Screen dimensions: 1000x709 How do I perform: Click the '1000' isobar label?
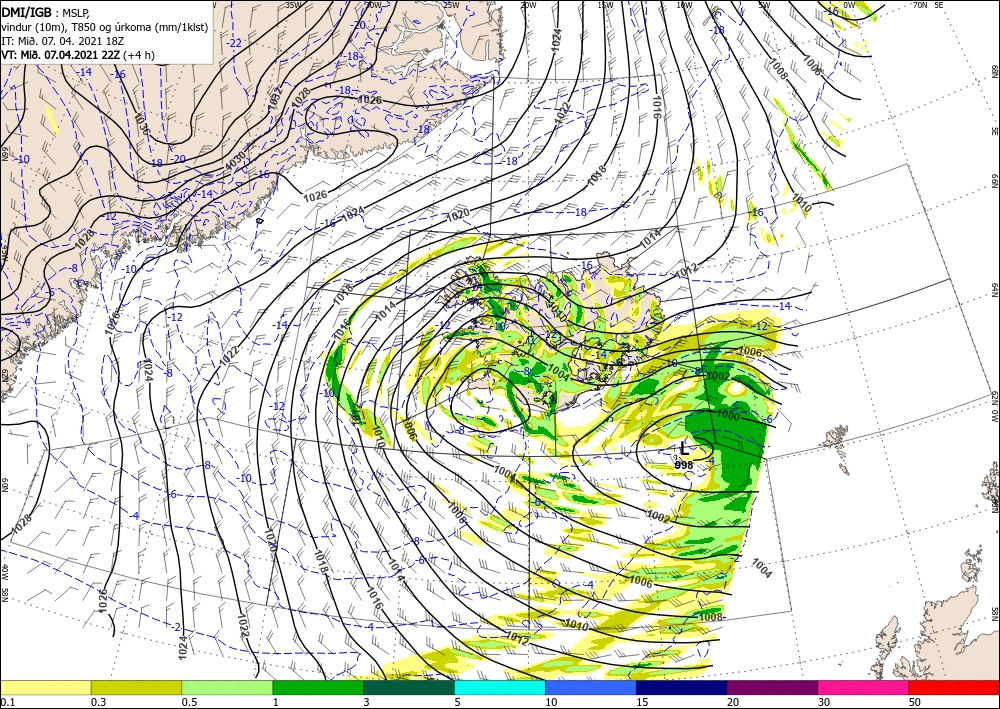[x=728, y=416]
